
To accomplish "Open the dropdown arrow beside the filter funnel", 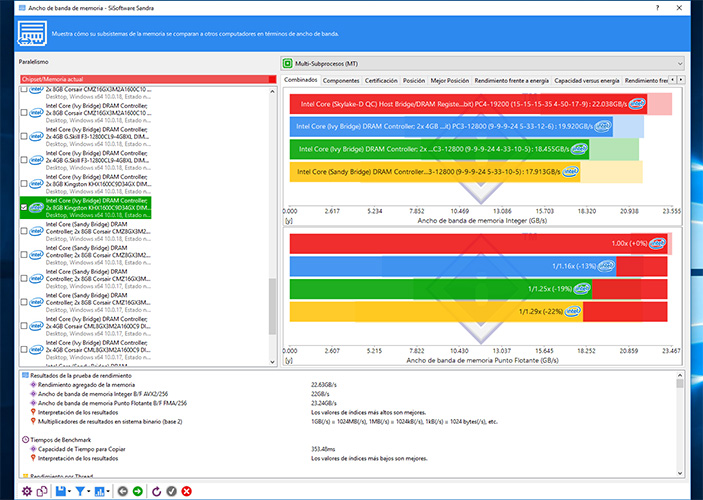I will coord(89,491).
